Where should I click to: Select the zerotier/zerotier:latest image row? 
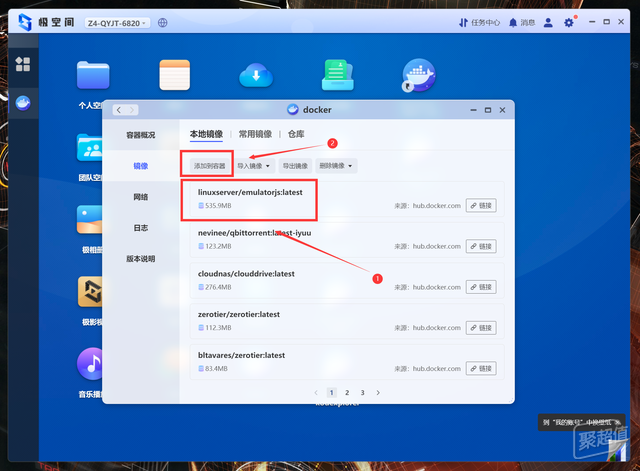pos(347,321)
